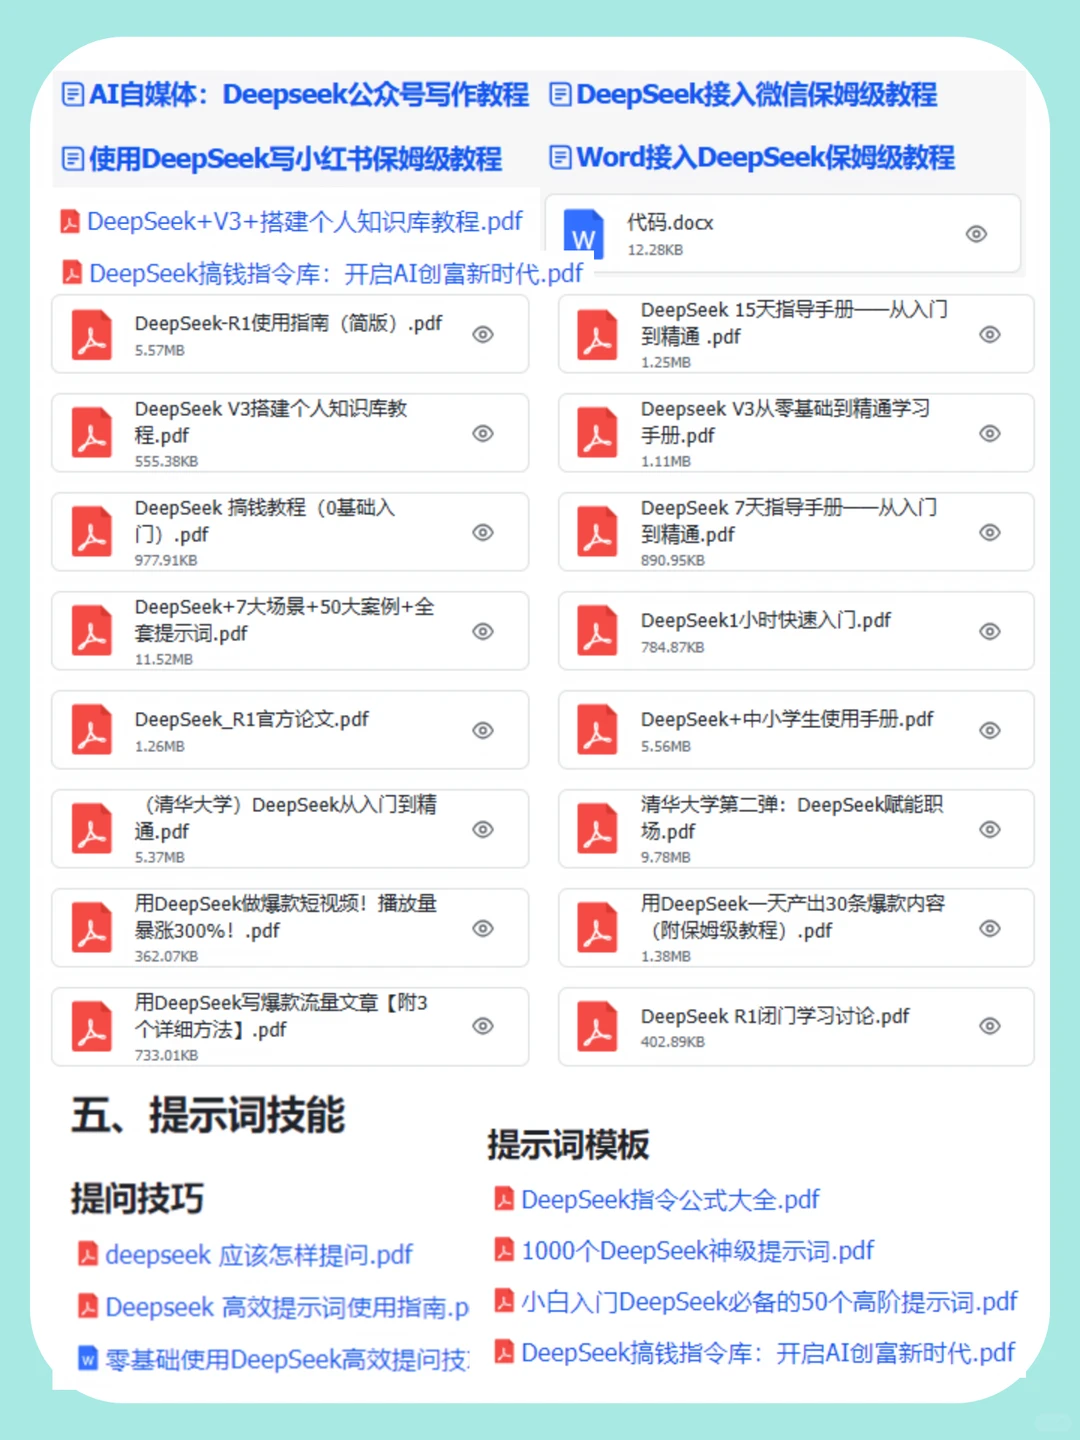Open deepseek 应该怎样提问.pdf link
The height and width of the screenshot is (1440, 1080).
259,1254
